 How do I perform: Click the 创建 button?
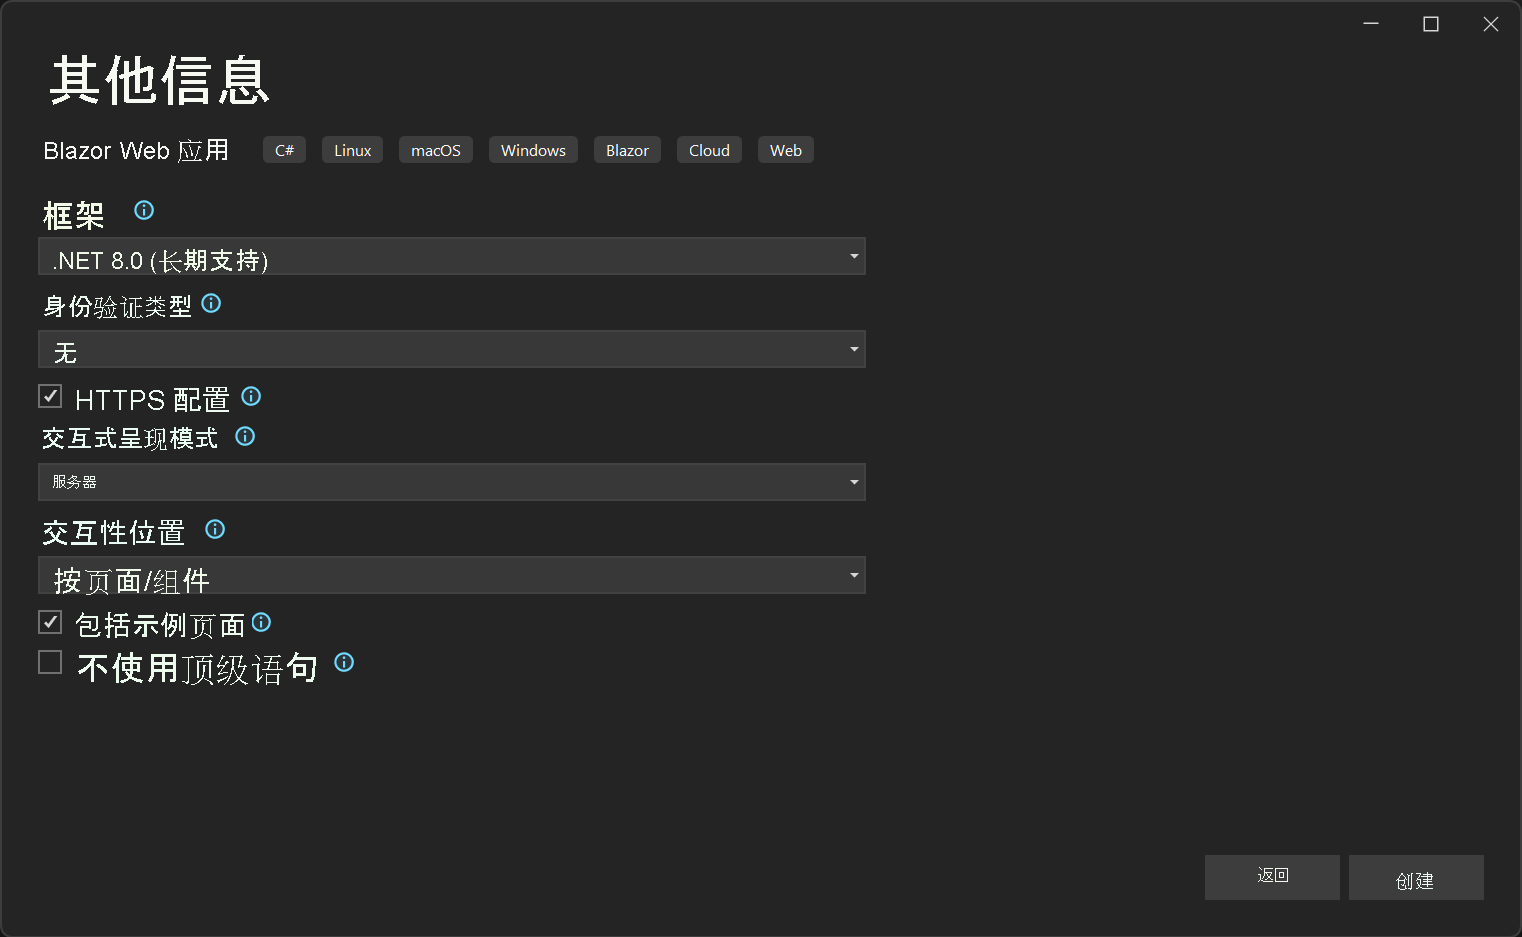(1416, 879)
